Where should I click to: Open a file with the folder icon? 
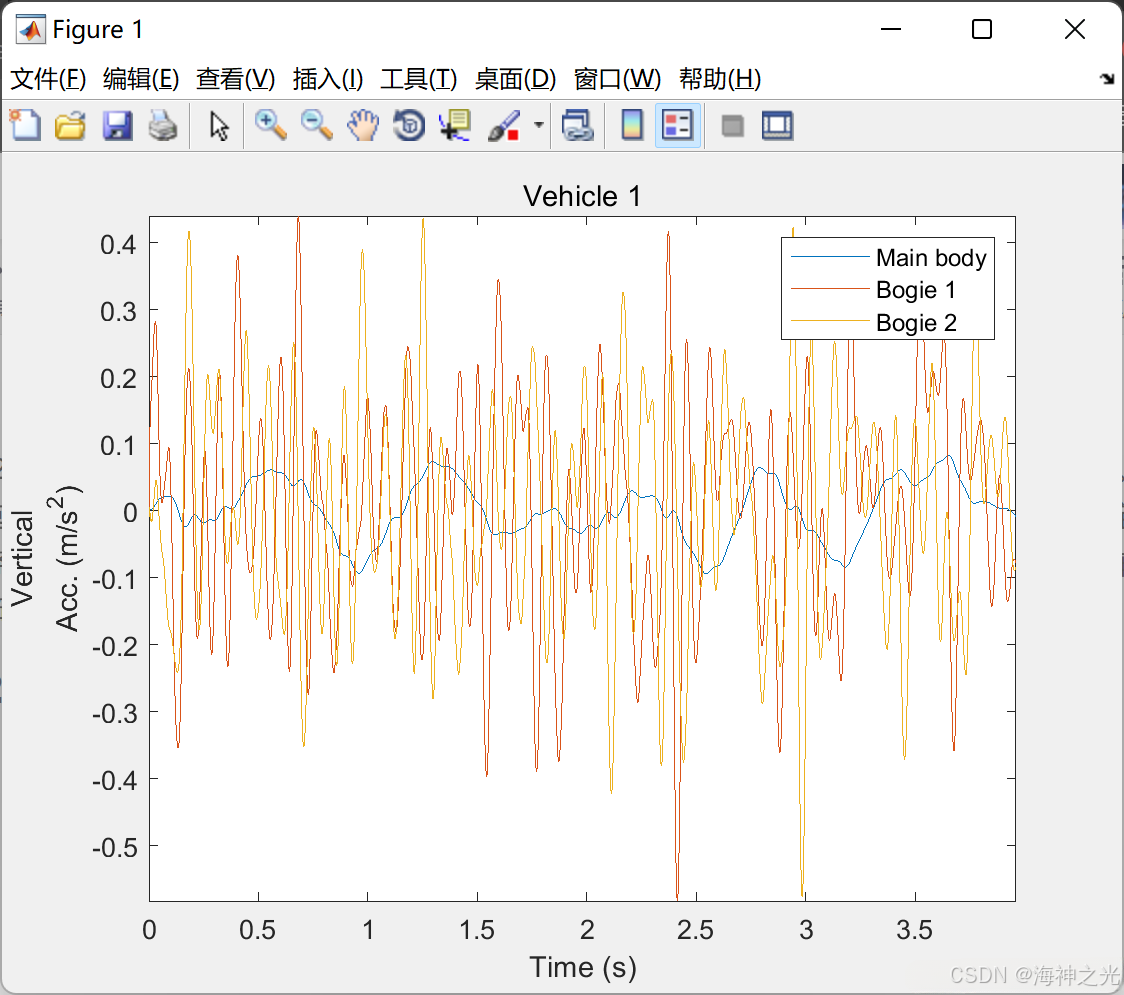(71, 125)
